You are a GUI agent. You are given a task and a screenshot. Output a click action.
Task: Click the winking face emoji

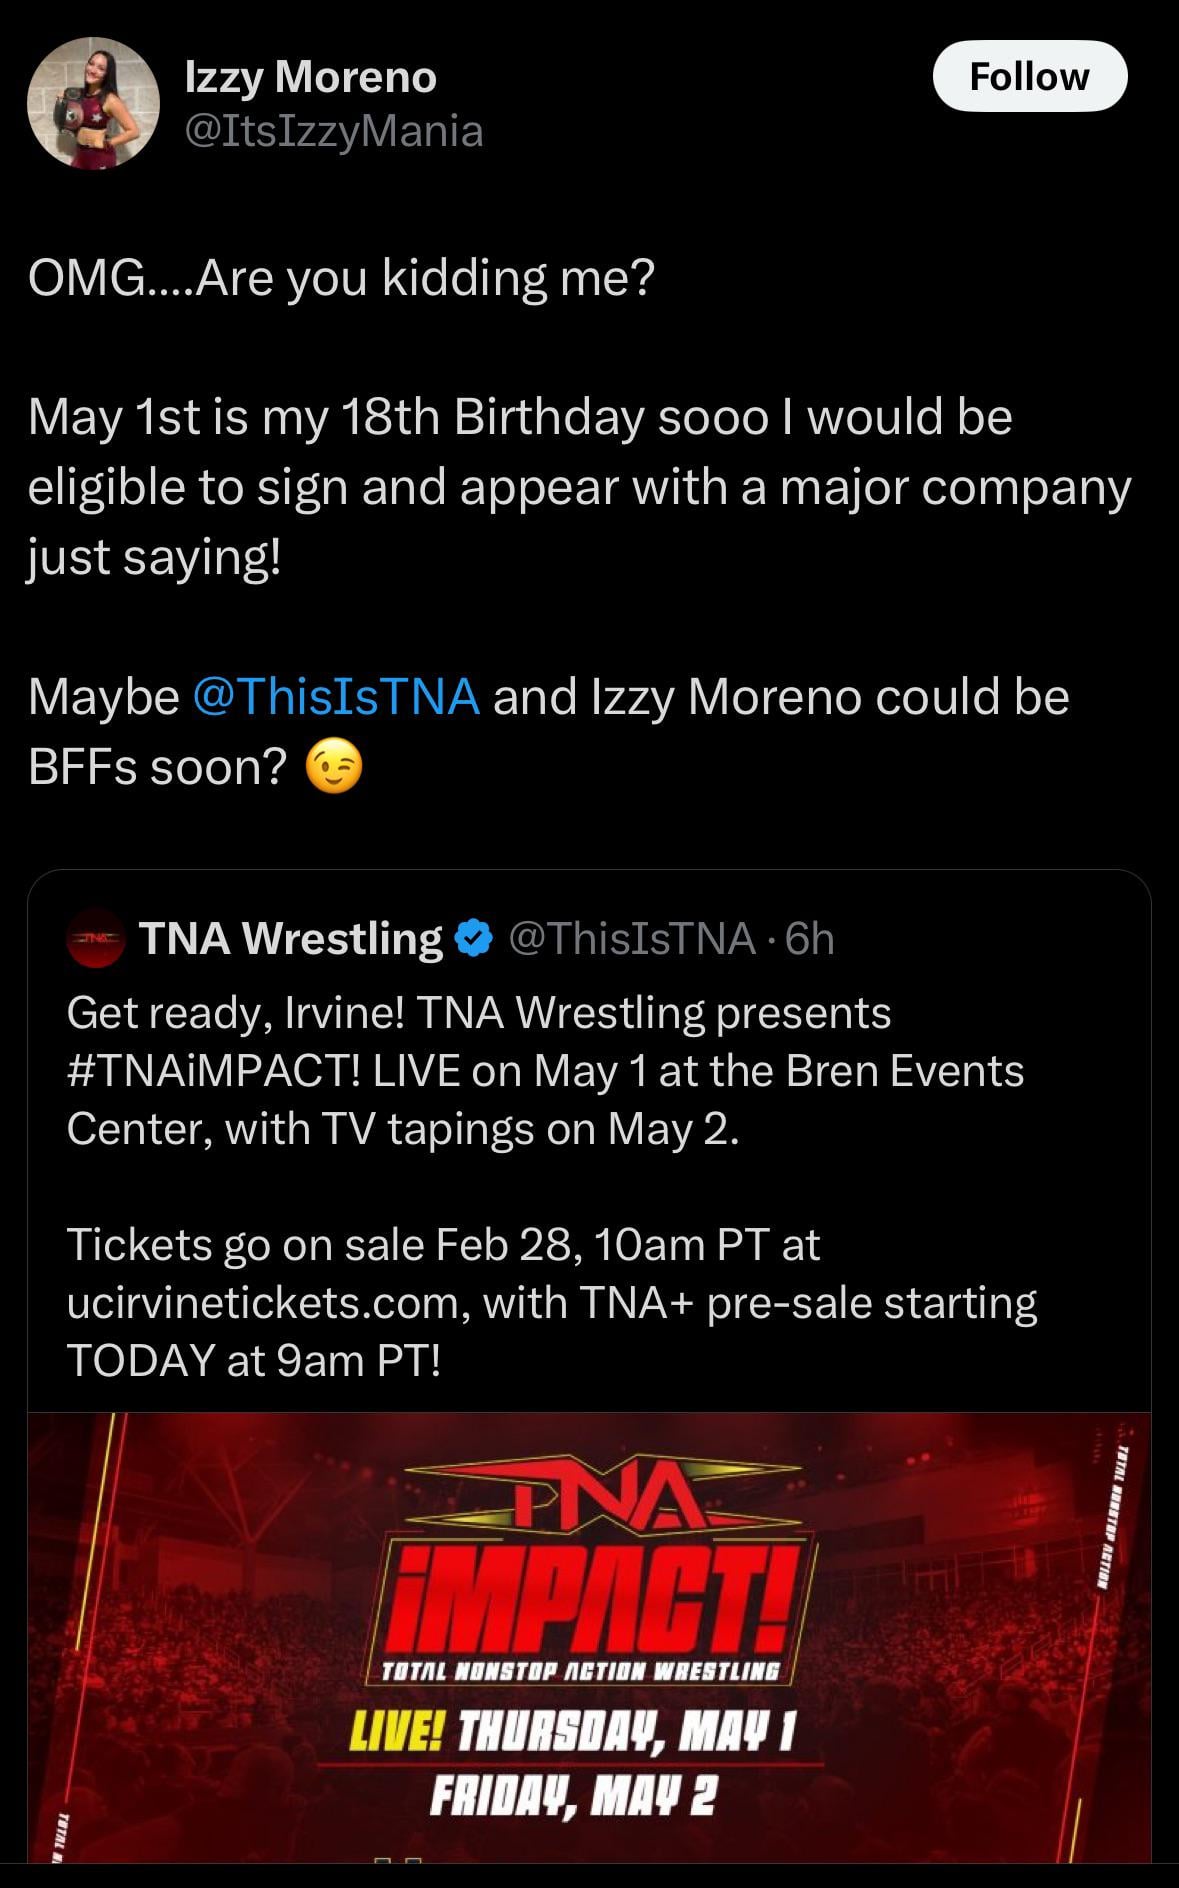pos(333,768)
